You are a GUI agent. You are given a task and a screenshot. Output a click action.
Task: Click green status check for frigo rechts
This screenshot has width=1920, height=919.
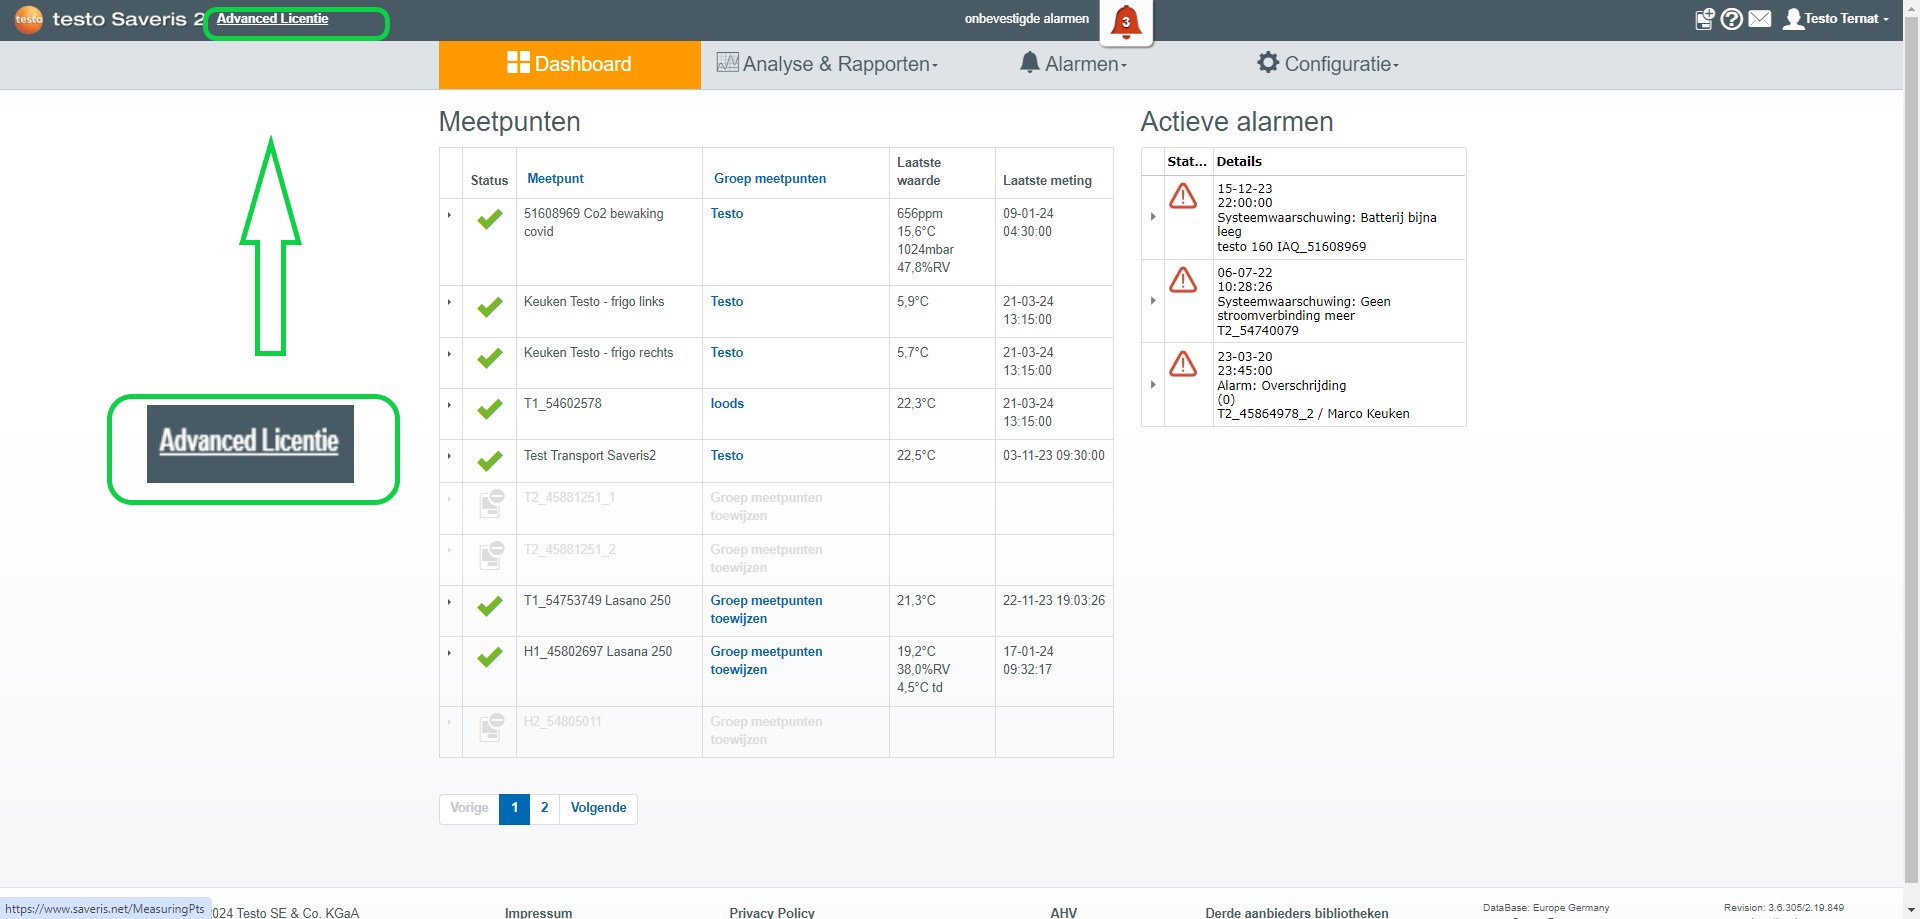click(490, 358)
